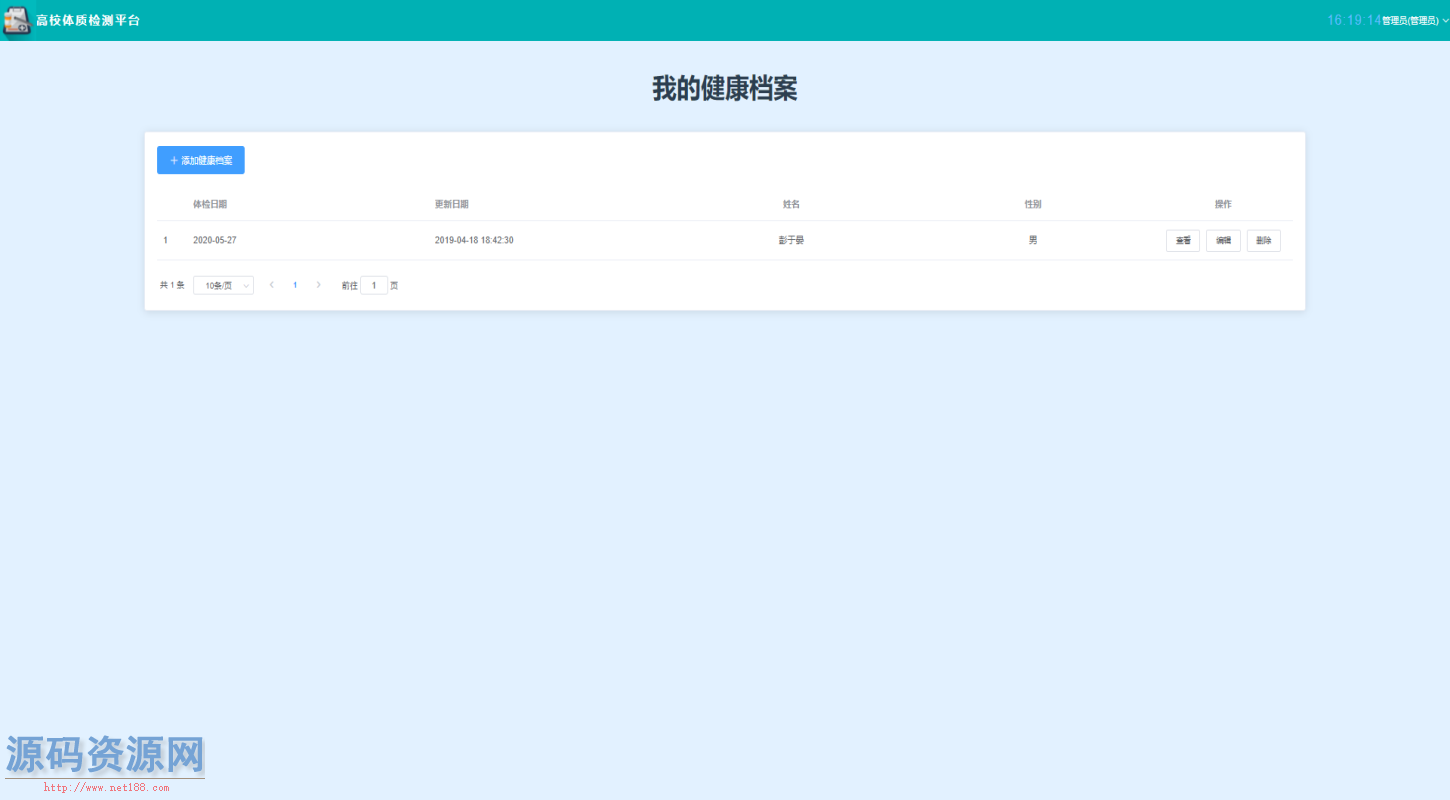
Task: Select the name cell 彭于晏
Action: (x=791, y=241)
